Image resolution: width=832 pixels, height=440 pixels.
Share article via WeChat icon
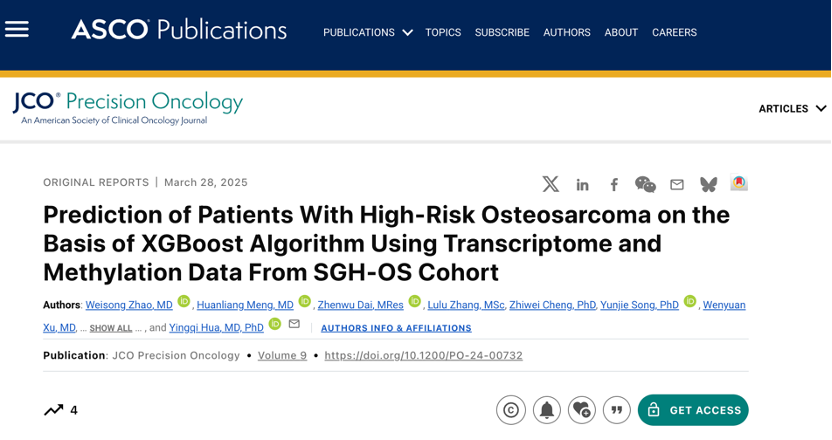click(x=645, y=184)
